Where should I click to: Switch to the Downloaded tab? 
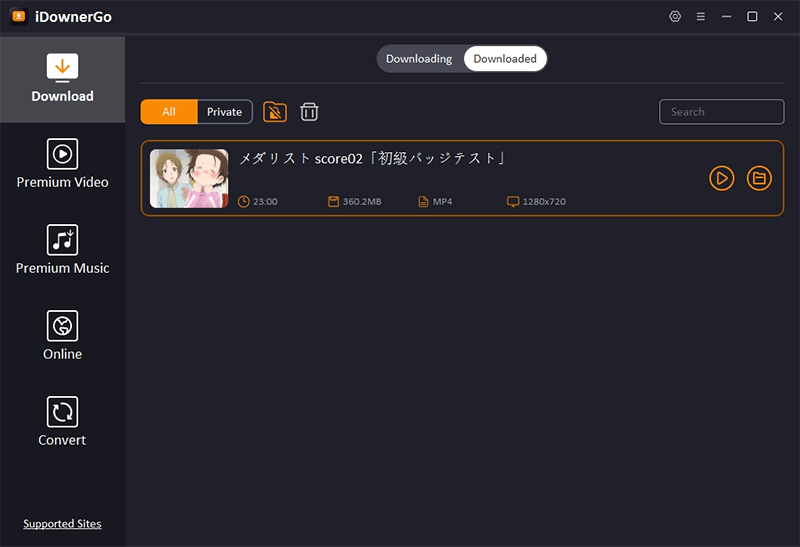click(x=505, y=59)
